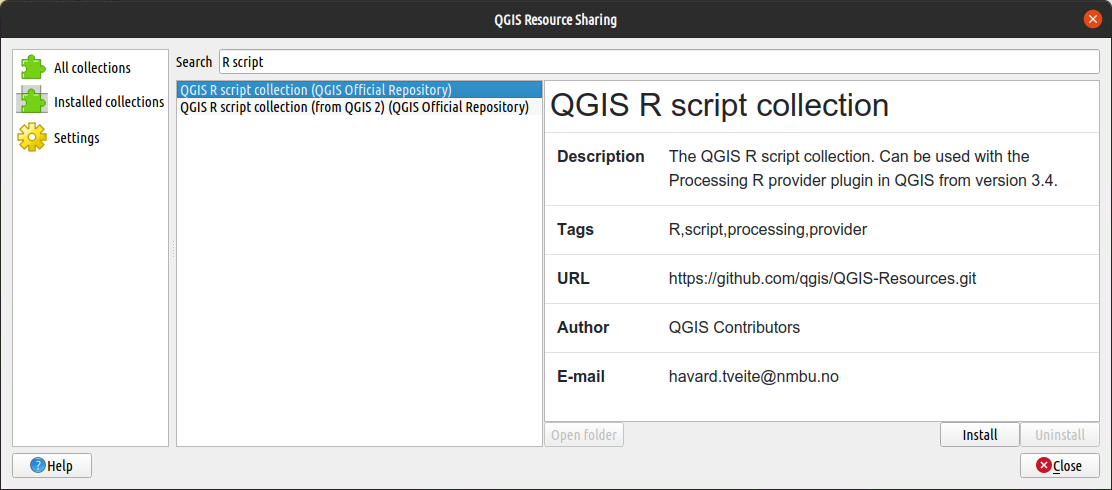Click the havard.tveite@nmbu.no e-mail address
This screenshot has height=490, width=1112.
coord(754,377)
